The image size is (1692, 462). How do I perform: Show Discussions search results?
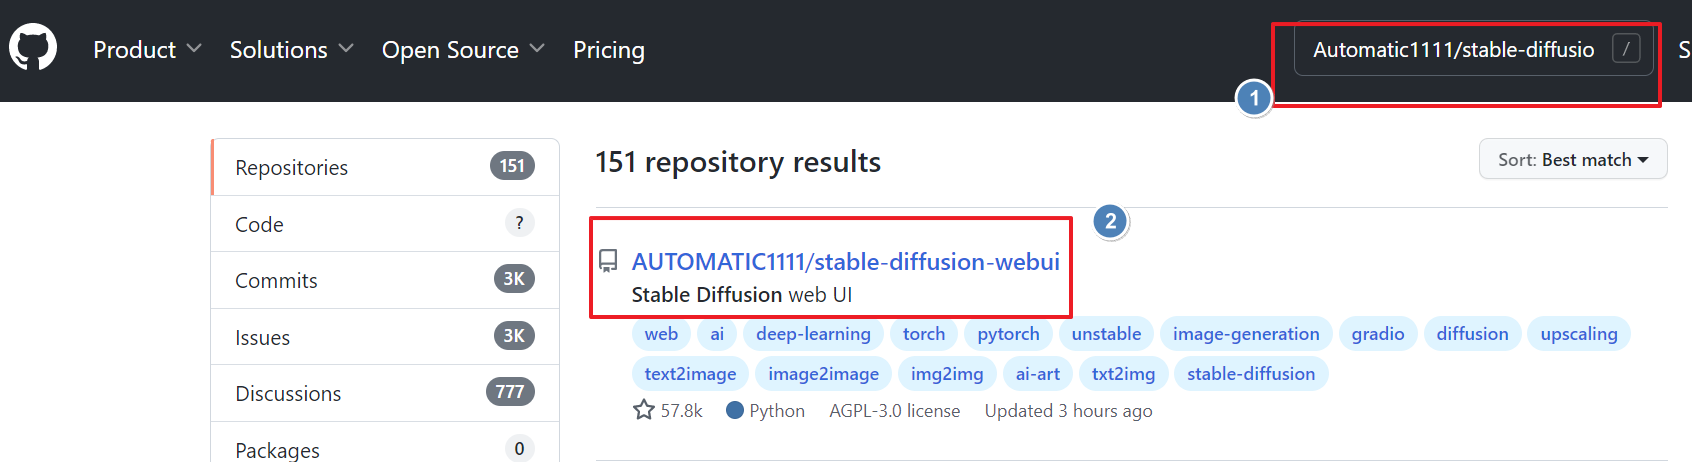point(385,393)
